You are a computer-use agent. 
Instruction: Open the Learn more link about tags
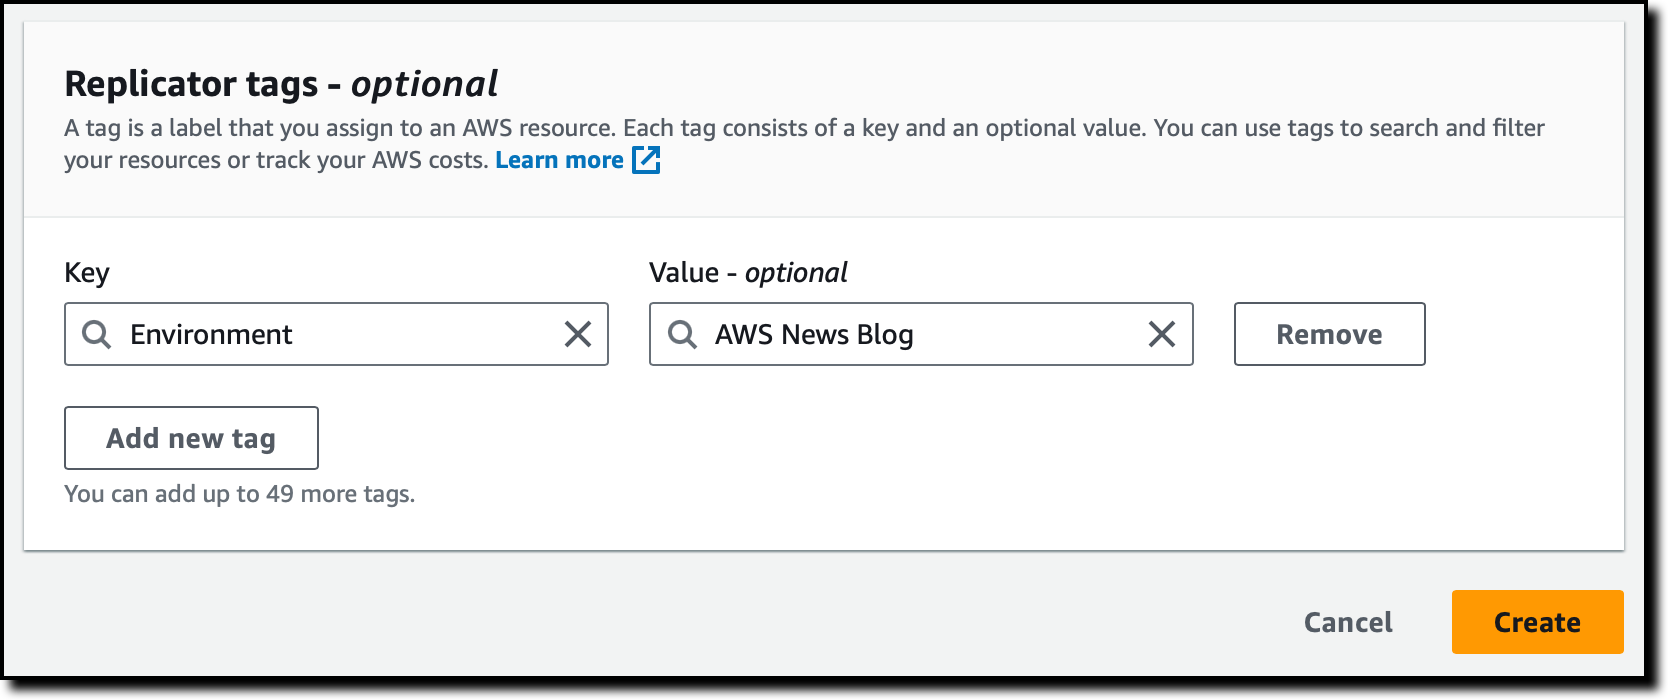point(559,160)
